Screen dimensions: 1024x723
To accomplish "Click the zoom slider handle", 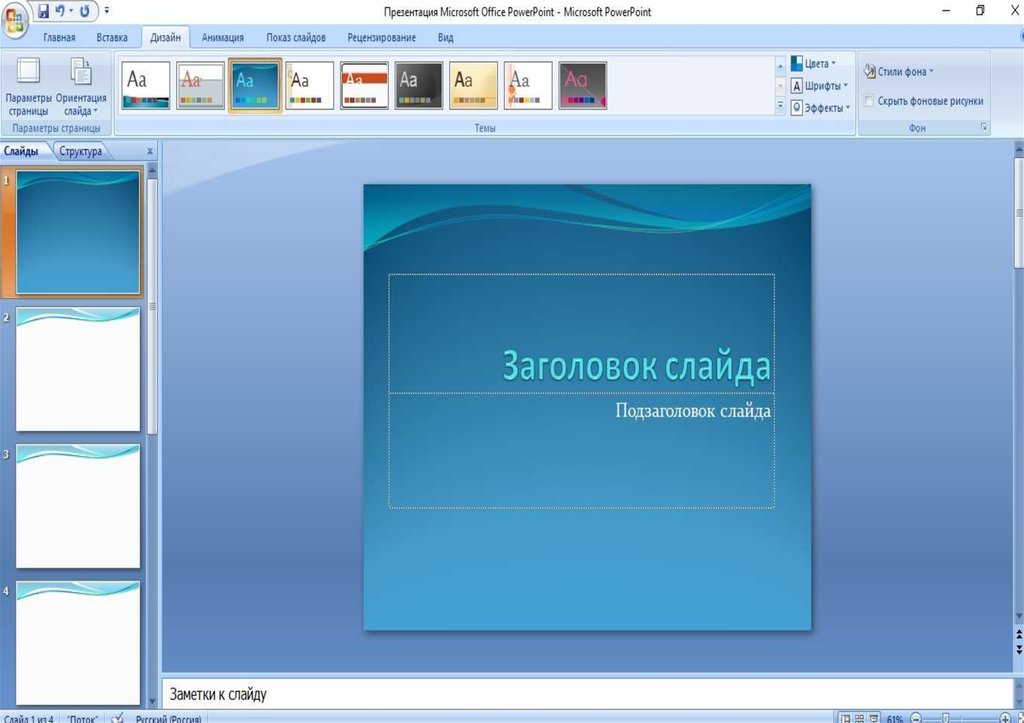I will tap(945, 718).
